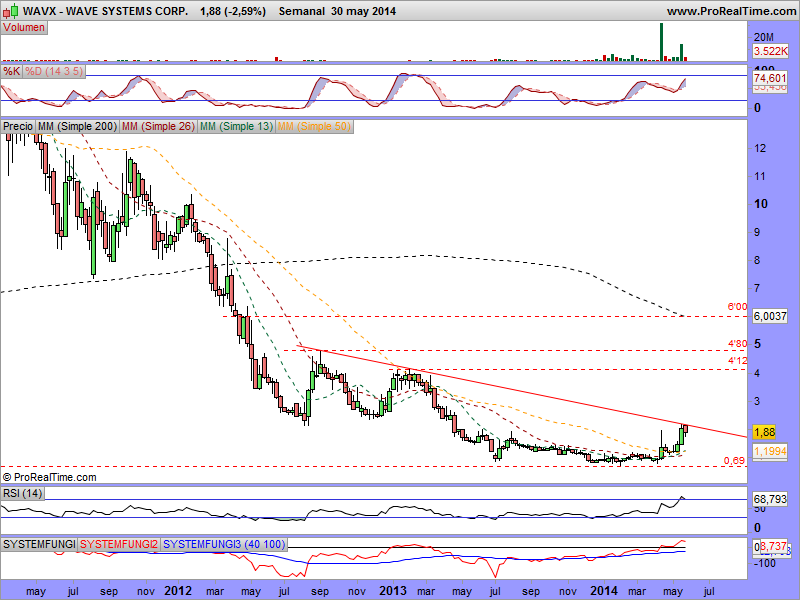
Task: Click the 10 price level on the scale
Action: [761, 204]
